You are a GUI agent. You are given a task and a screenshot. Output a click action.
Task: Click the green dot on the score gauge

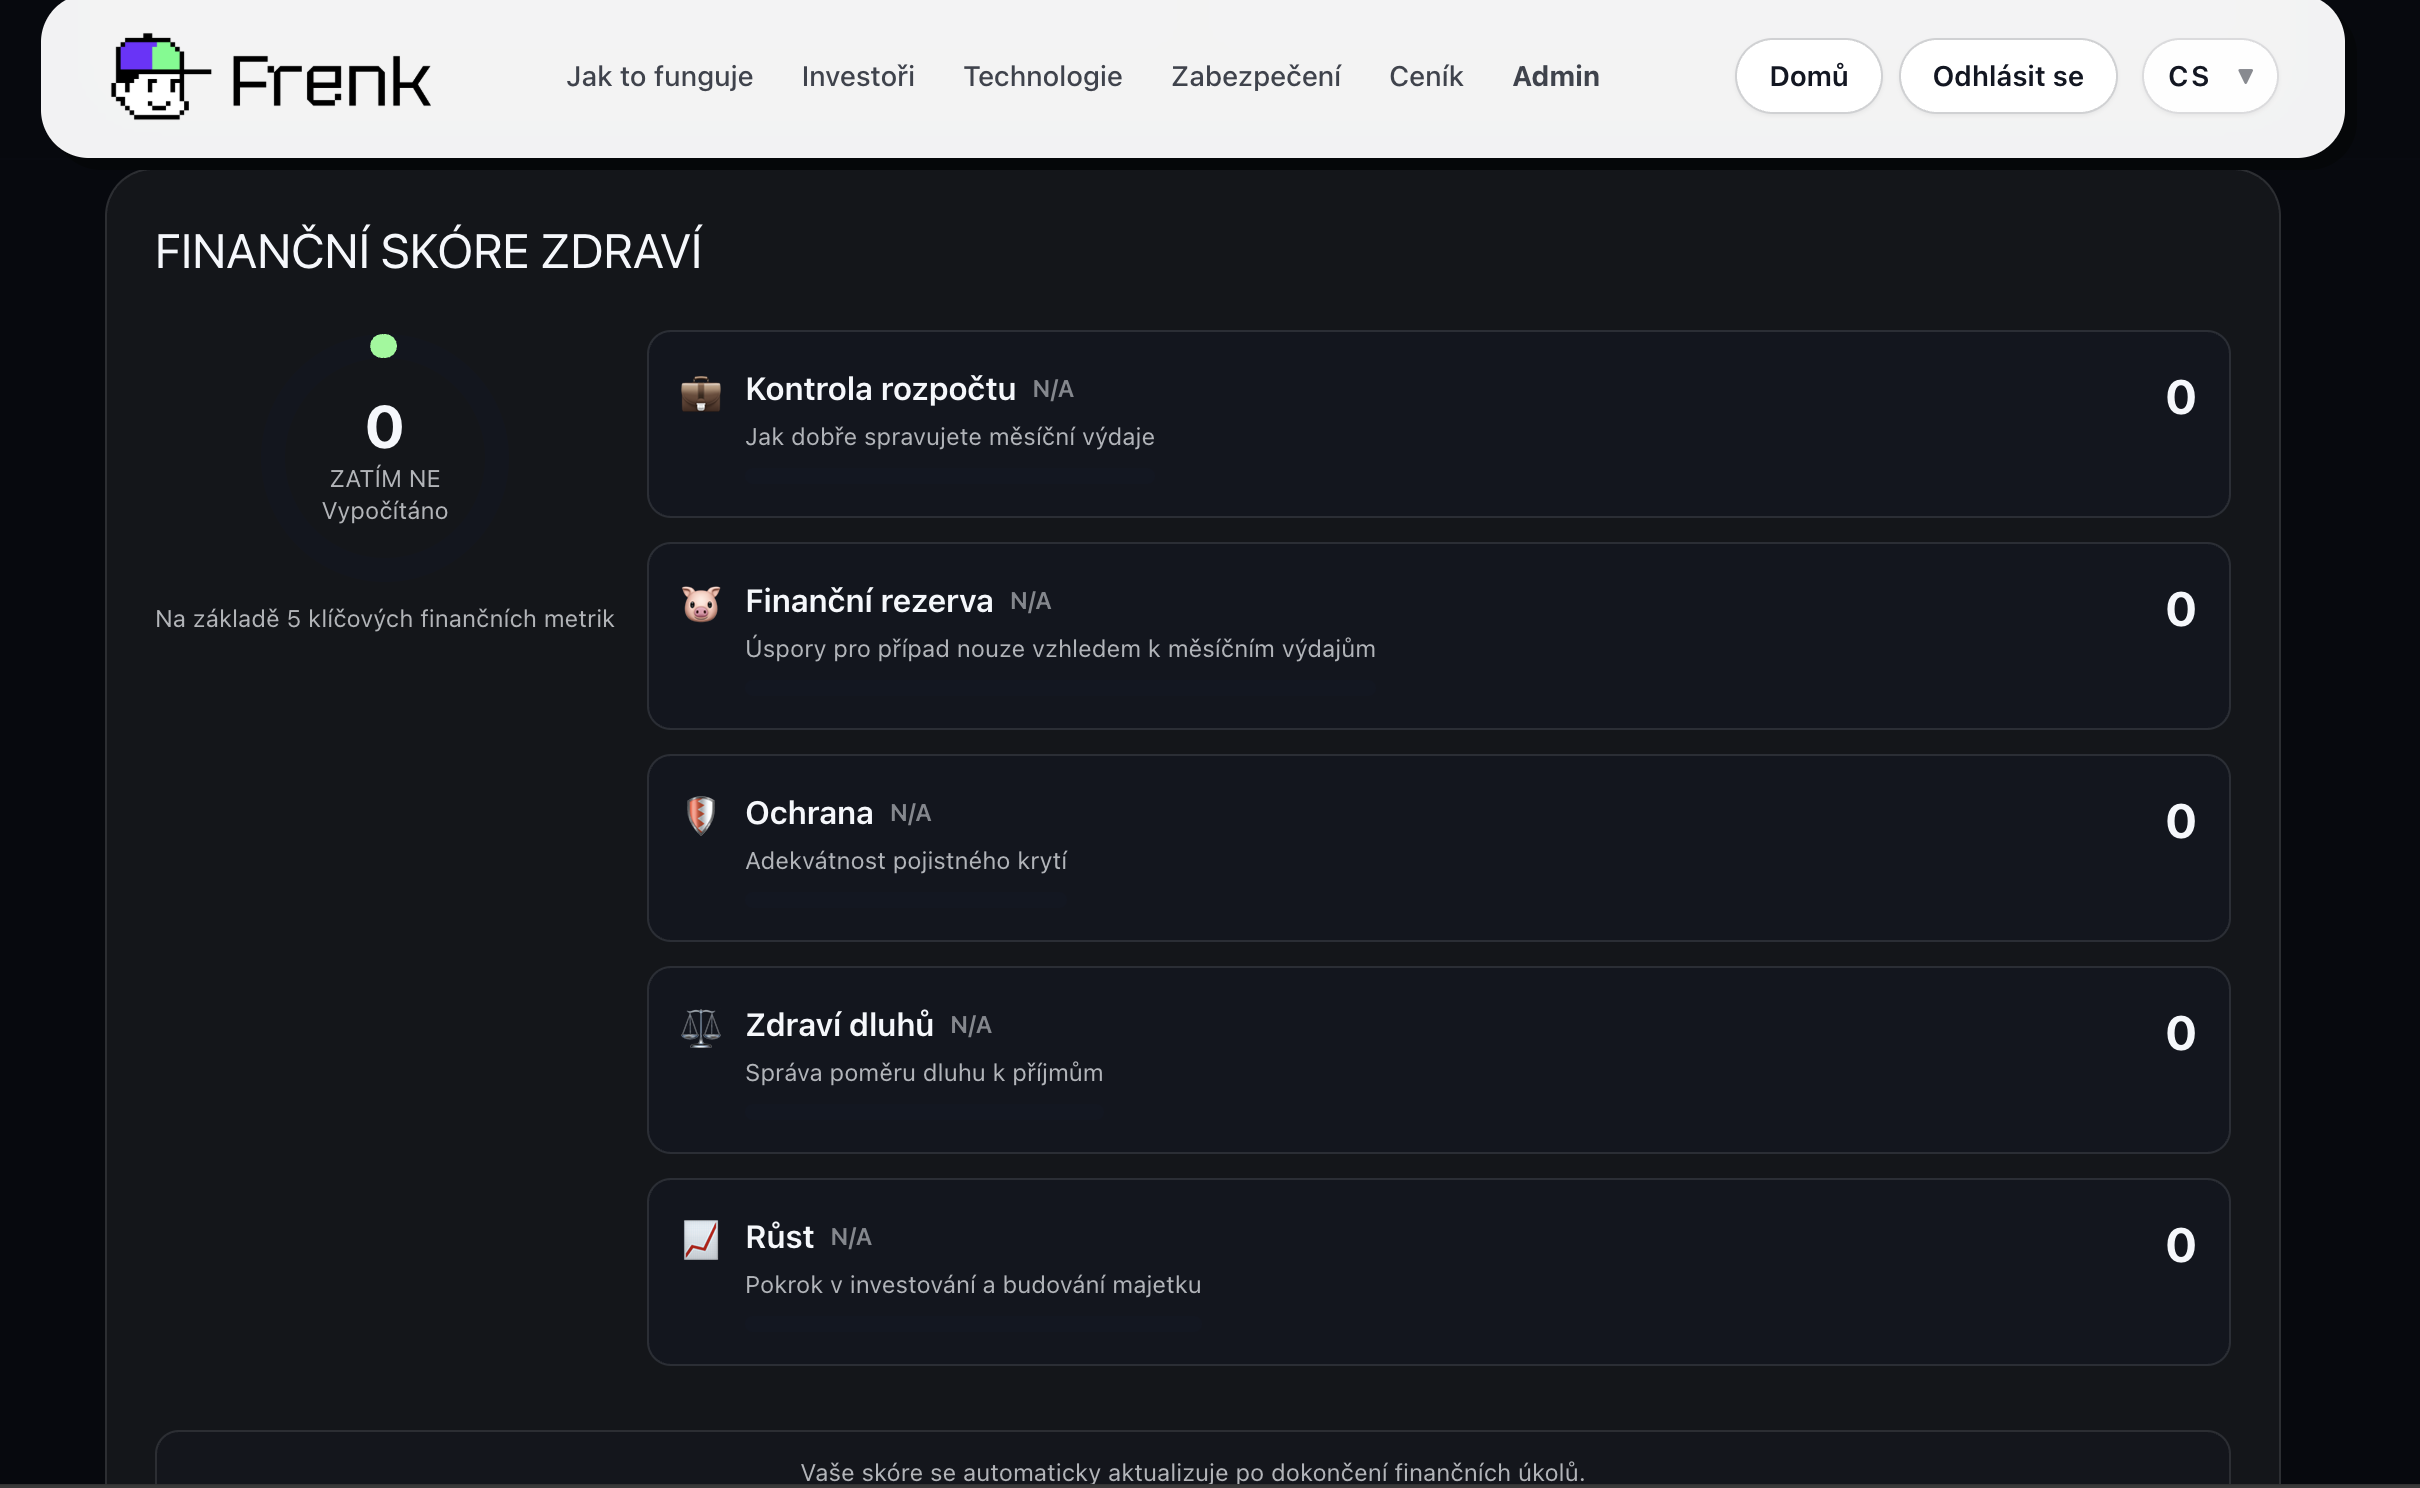[x=383, y=346]
